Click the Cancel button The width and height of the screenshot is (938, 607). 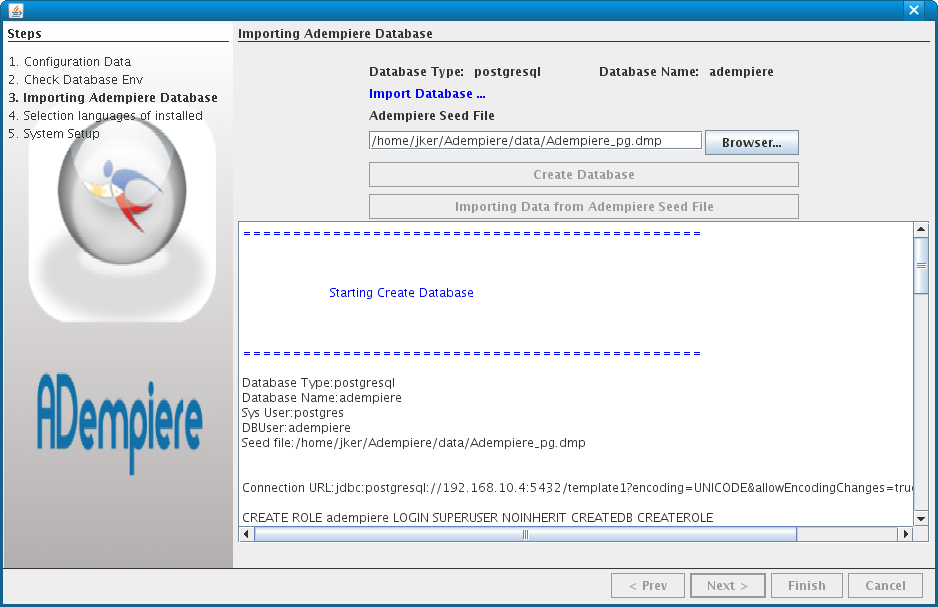click(885, 585)
